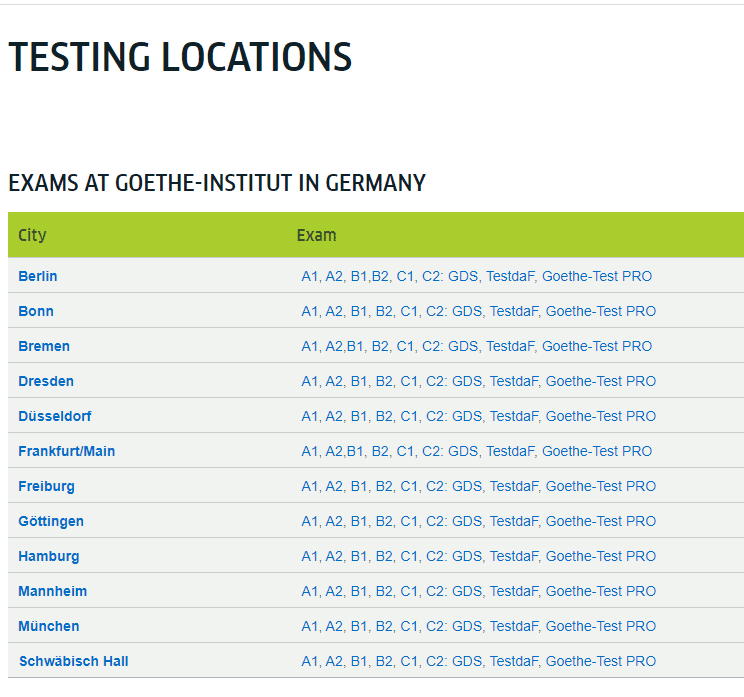Select the Bremen city link

[x=44, y=346]
